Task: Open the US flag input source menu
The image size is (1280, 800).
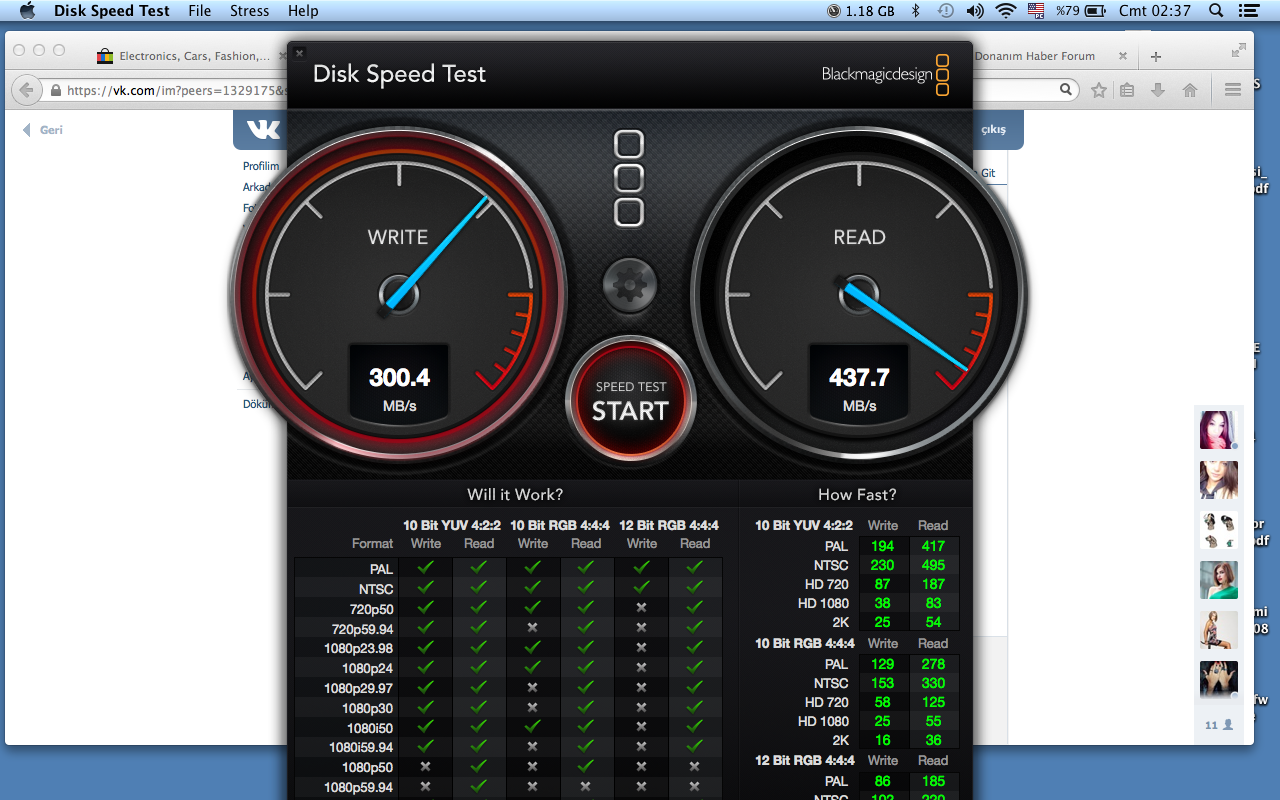Action: pos(1036,11)
